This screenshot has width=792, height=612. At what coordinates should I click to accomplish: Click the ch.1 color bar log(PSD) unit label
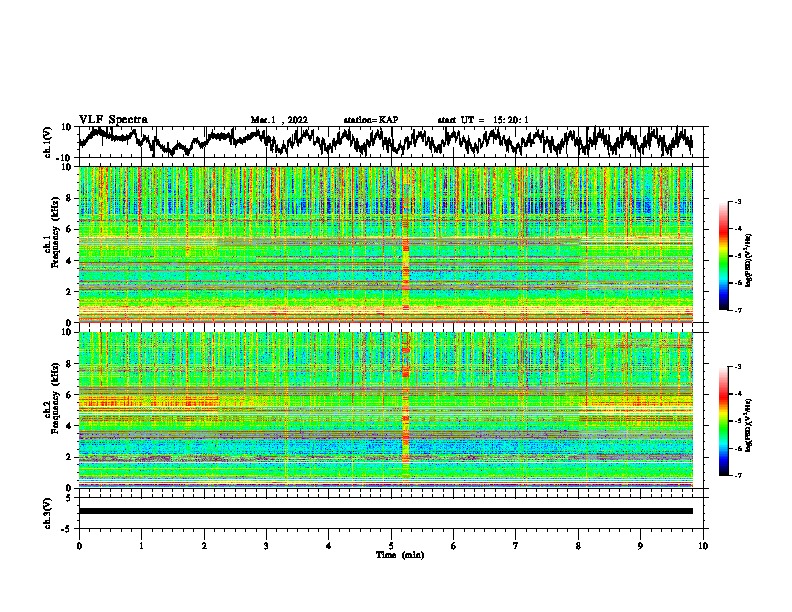749,260
